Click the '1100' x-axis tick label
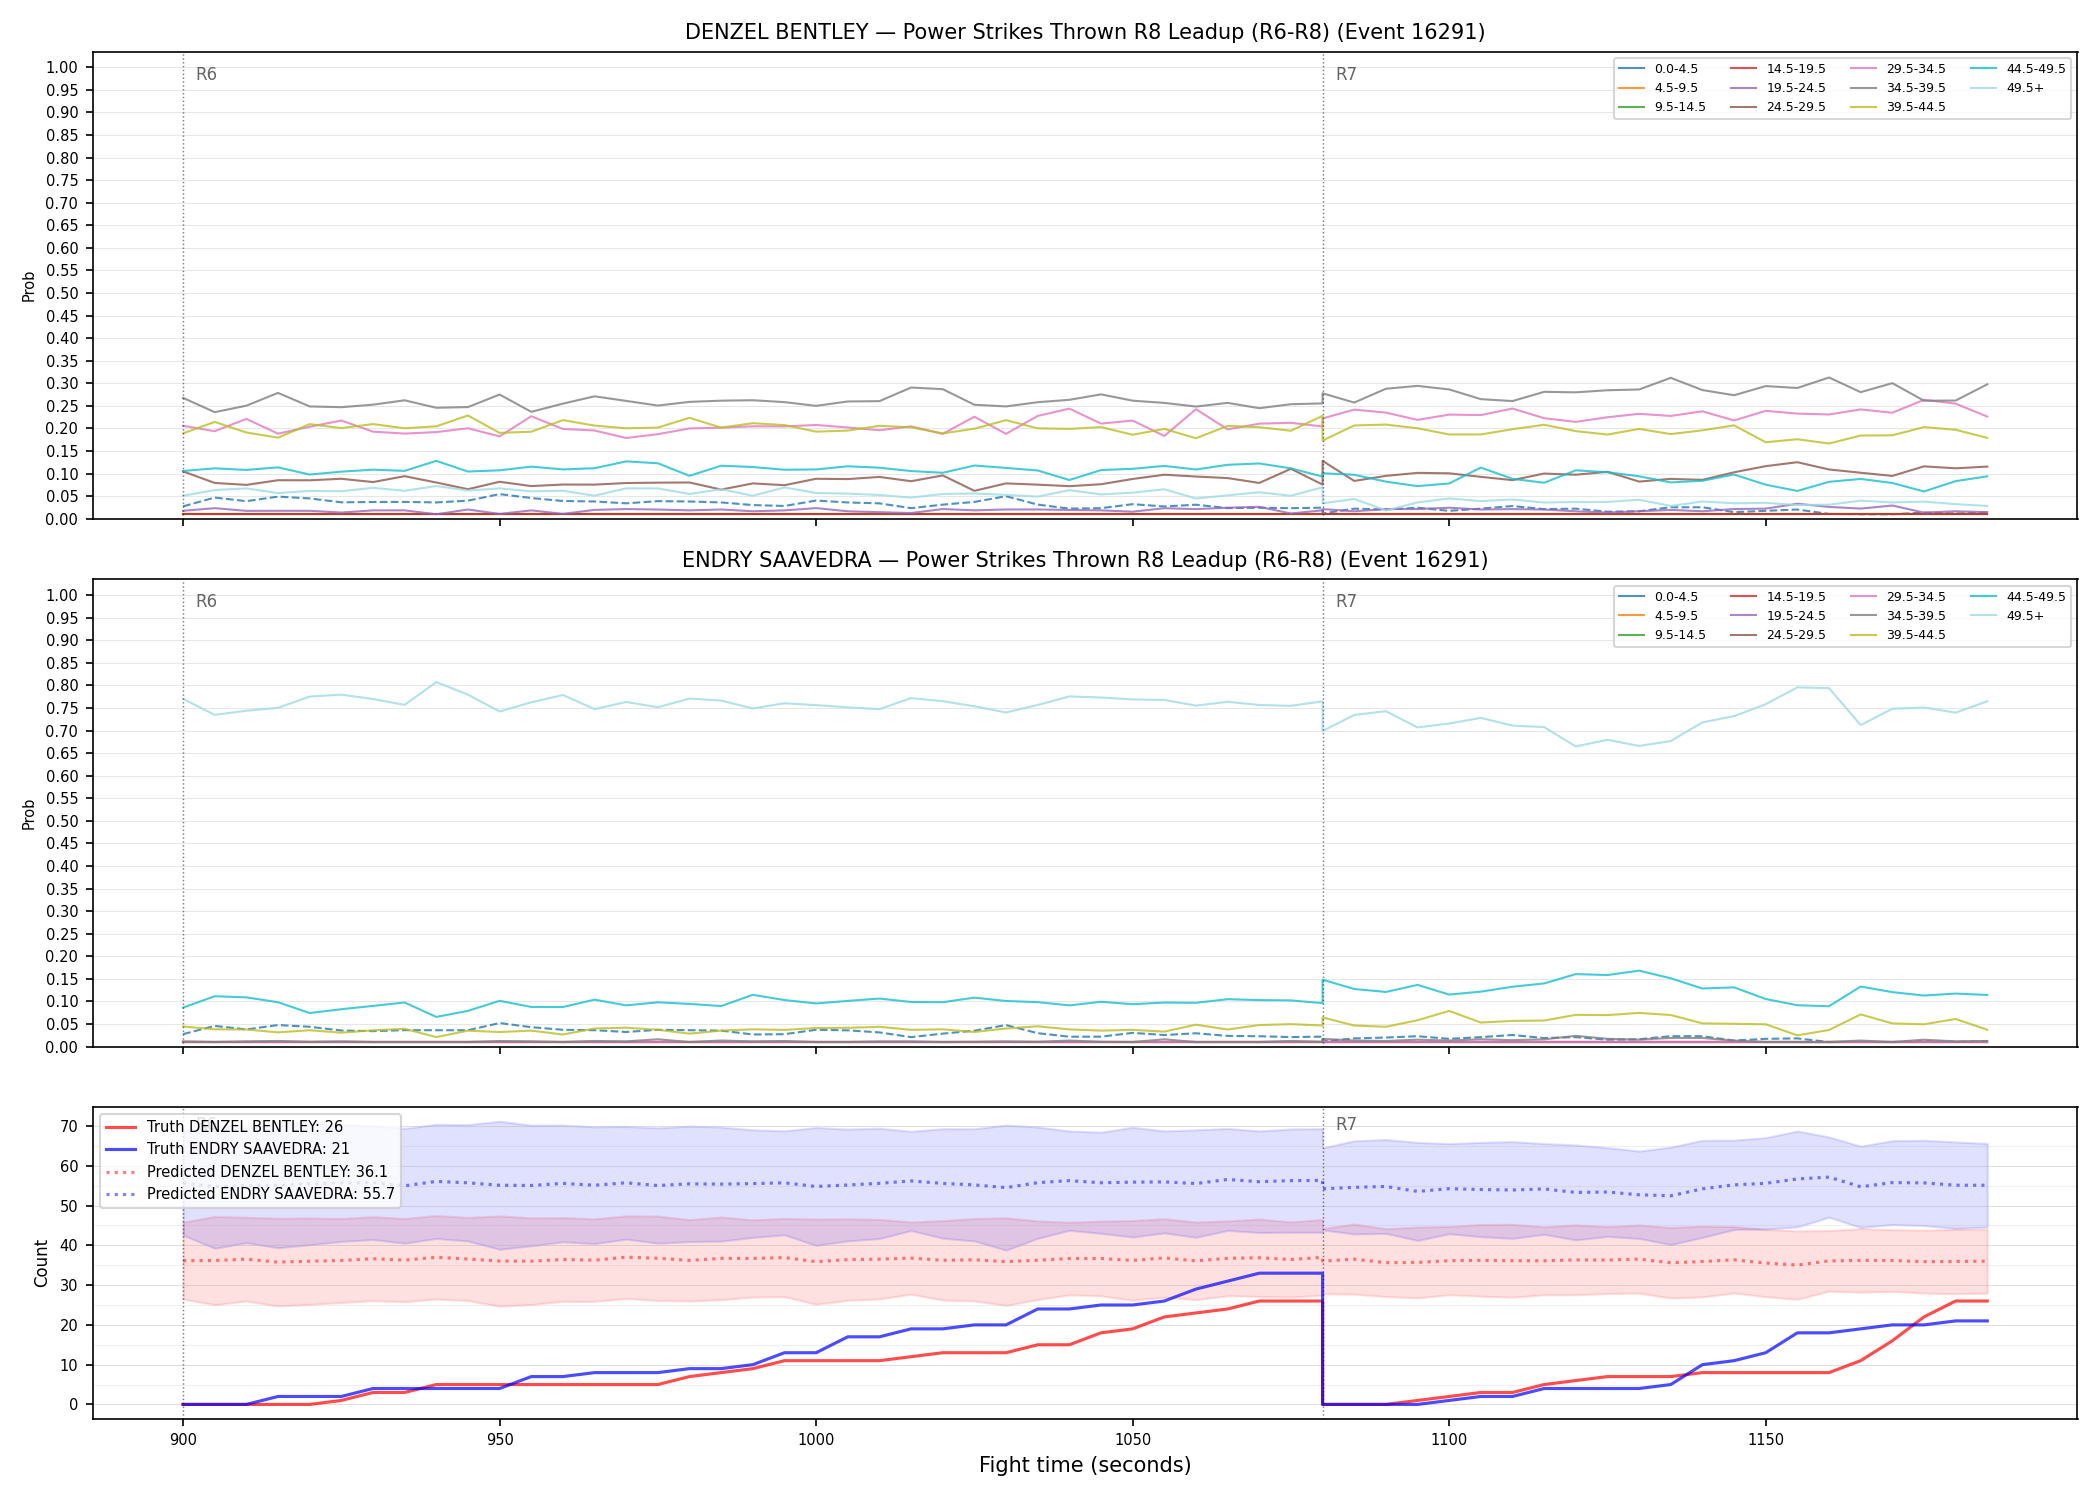2100x1500 pixels. [x=1449, y=1439]
